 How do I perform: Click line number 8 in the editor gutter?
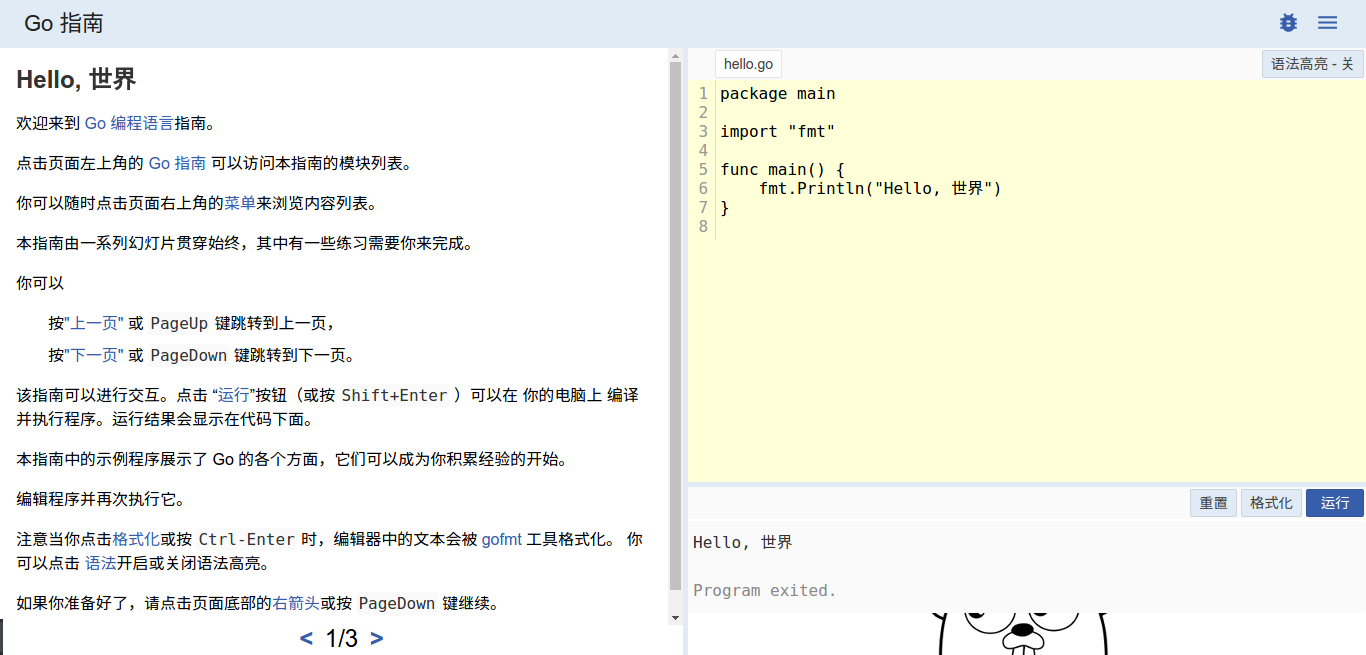(x=703, y=227)
